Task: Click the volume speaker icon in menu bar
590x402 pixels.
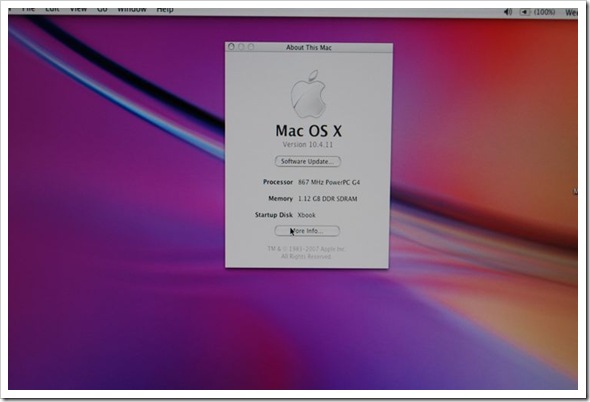Action: coord(508,12)
